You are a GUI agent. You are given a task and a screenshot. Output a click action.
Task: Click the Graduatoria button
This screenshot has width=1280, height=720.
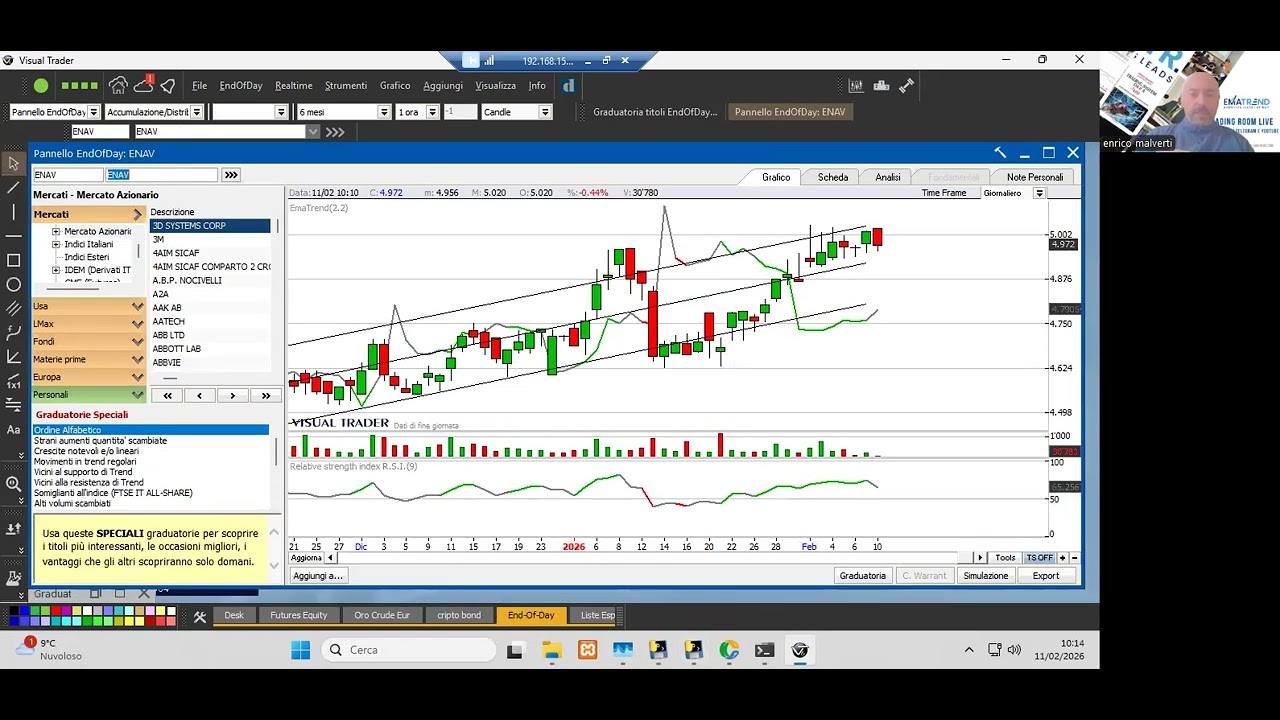pyautogui.click(x=863, y=576)
